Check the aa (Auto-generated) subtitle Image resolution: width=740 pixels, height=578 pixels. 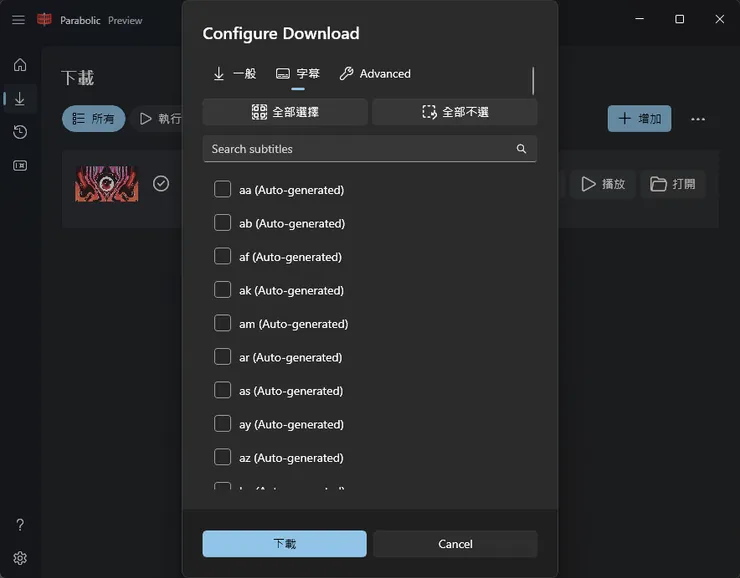point(222,189)
